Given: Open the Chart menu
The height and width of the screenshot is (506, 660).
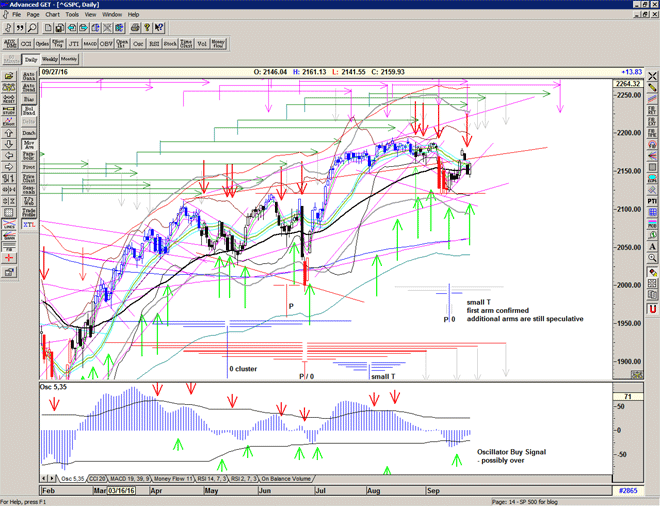Looking at the screenshot, I should click(52, 15).
